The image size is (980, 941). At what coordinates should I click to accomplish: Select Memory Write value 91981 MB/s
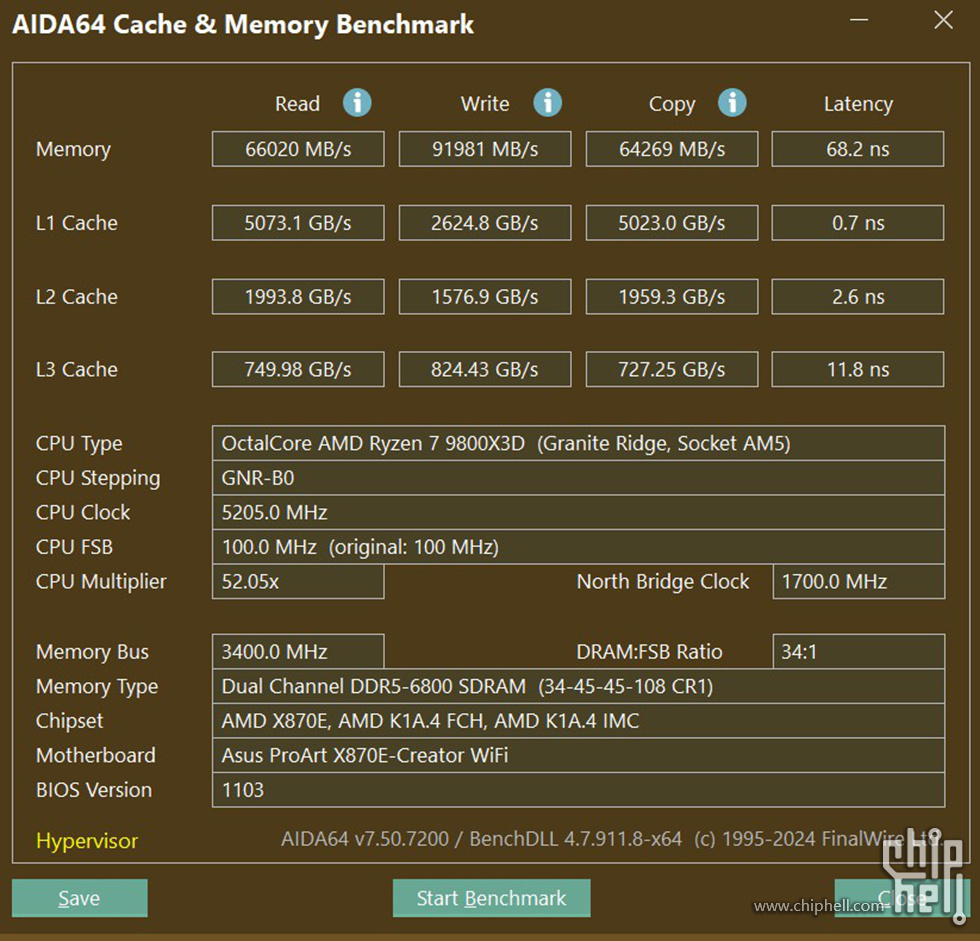[485, 149]
